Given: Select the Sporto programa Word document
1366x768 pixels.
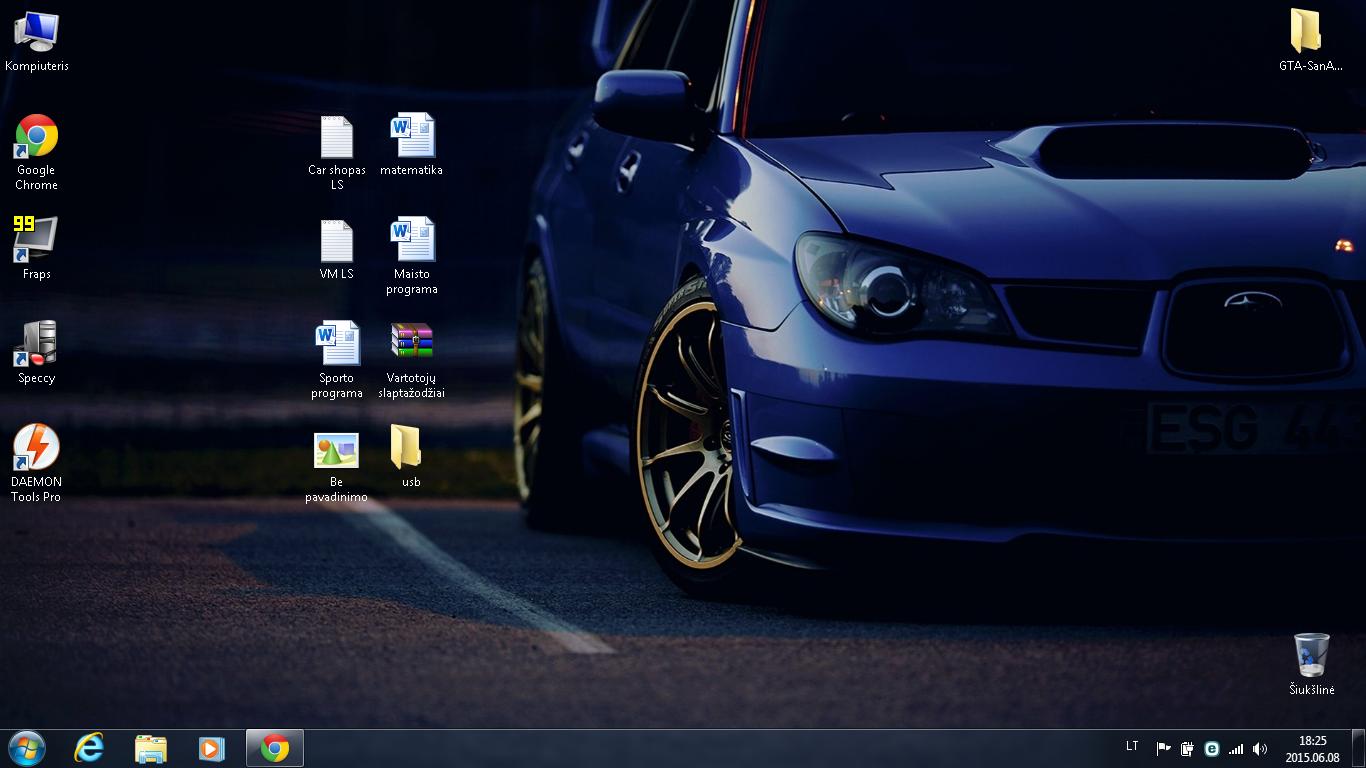Looking at the screenshot, I should tap(337, 360).
